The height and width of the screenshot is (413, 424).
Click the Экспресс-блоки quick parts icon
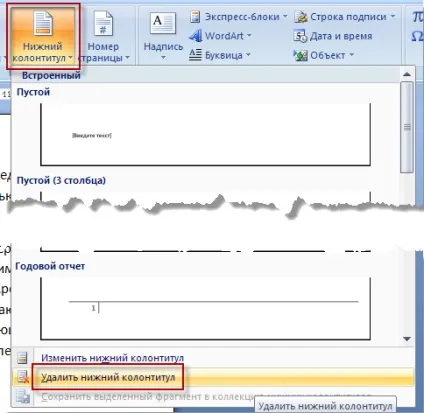(x=195, y=16)
